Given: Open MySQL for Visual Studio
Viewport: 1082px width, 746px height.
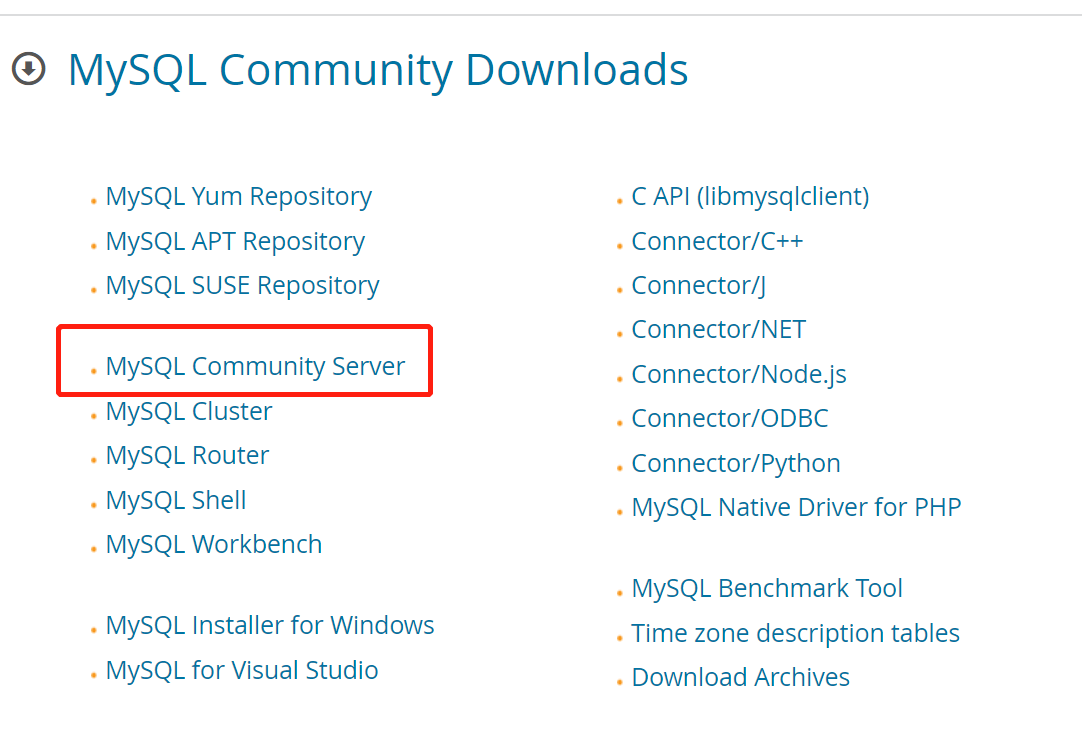Looking at the screenshot, I should click(x=242, y=670).
